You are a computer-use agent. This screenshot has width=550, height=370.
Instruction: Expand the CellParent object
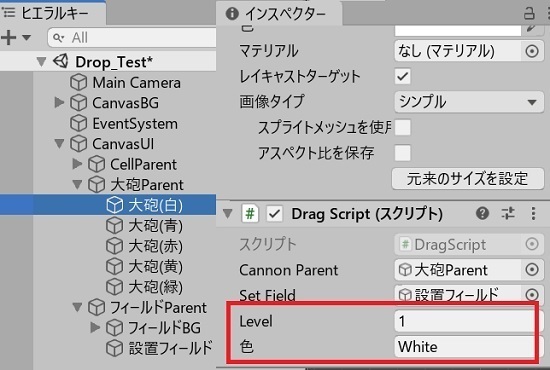coord(77,164)
